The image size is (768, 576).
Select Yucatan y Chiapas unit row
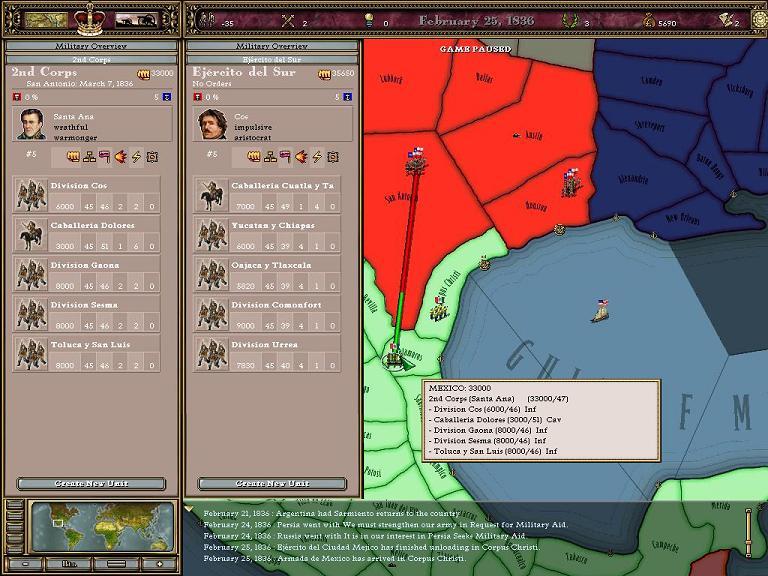(267, 234)
